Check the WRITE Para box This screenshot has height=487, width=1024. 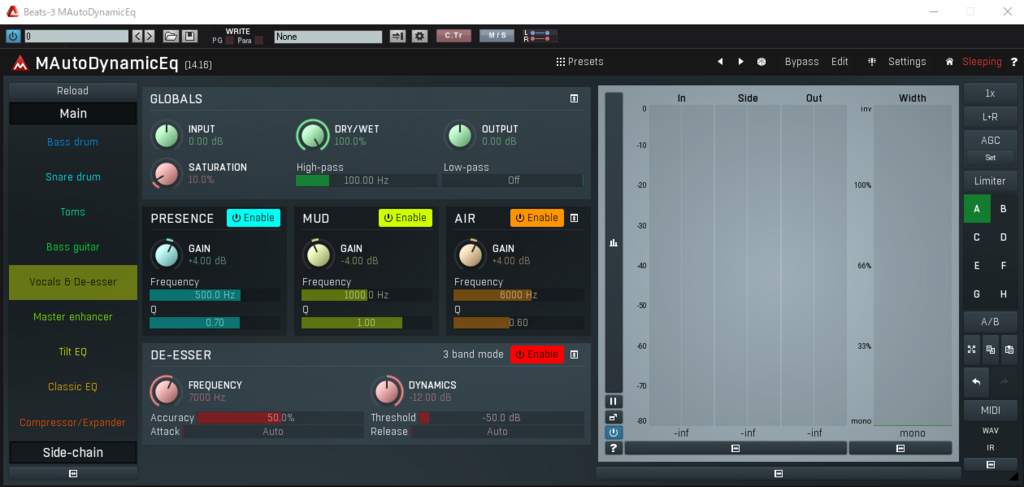pyautogui.click(x=259, y=40)
